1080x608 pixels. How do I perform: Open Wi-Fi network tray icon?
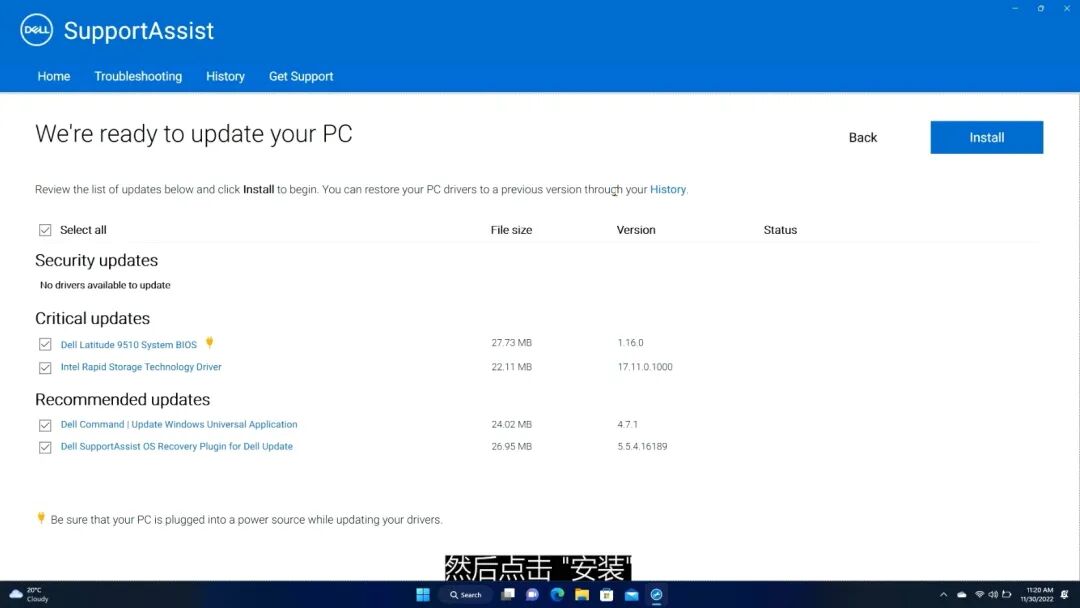pos(979,594)
